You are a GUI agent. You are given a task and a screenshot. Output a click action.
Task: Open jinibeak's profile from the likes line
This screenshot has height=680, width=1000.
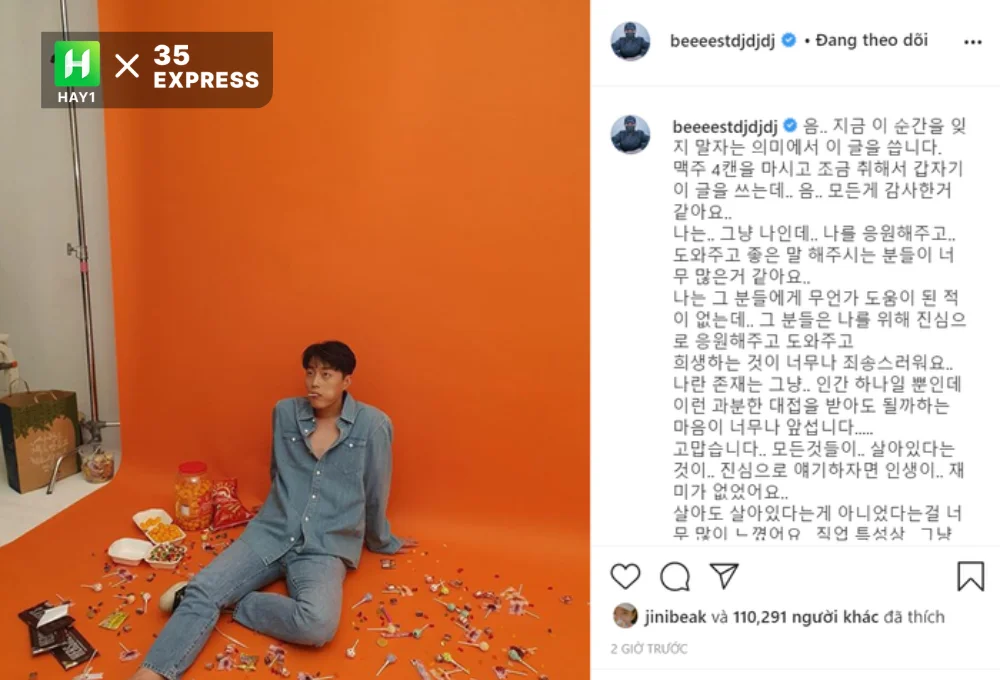(x=675, y=617)
